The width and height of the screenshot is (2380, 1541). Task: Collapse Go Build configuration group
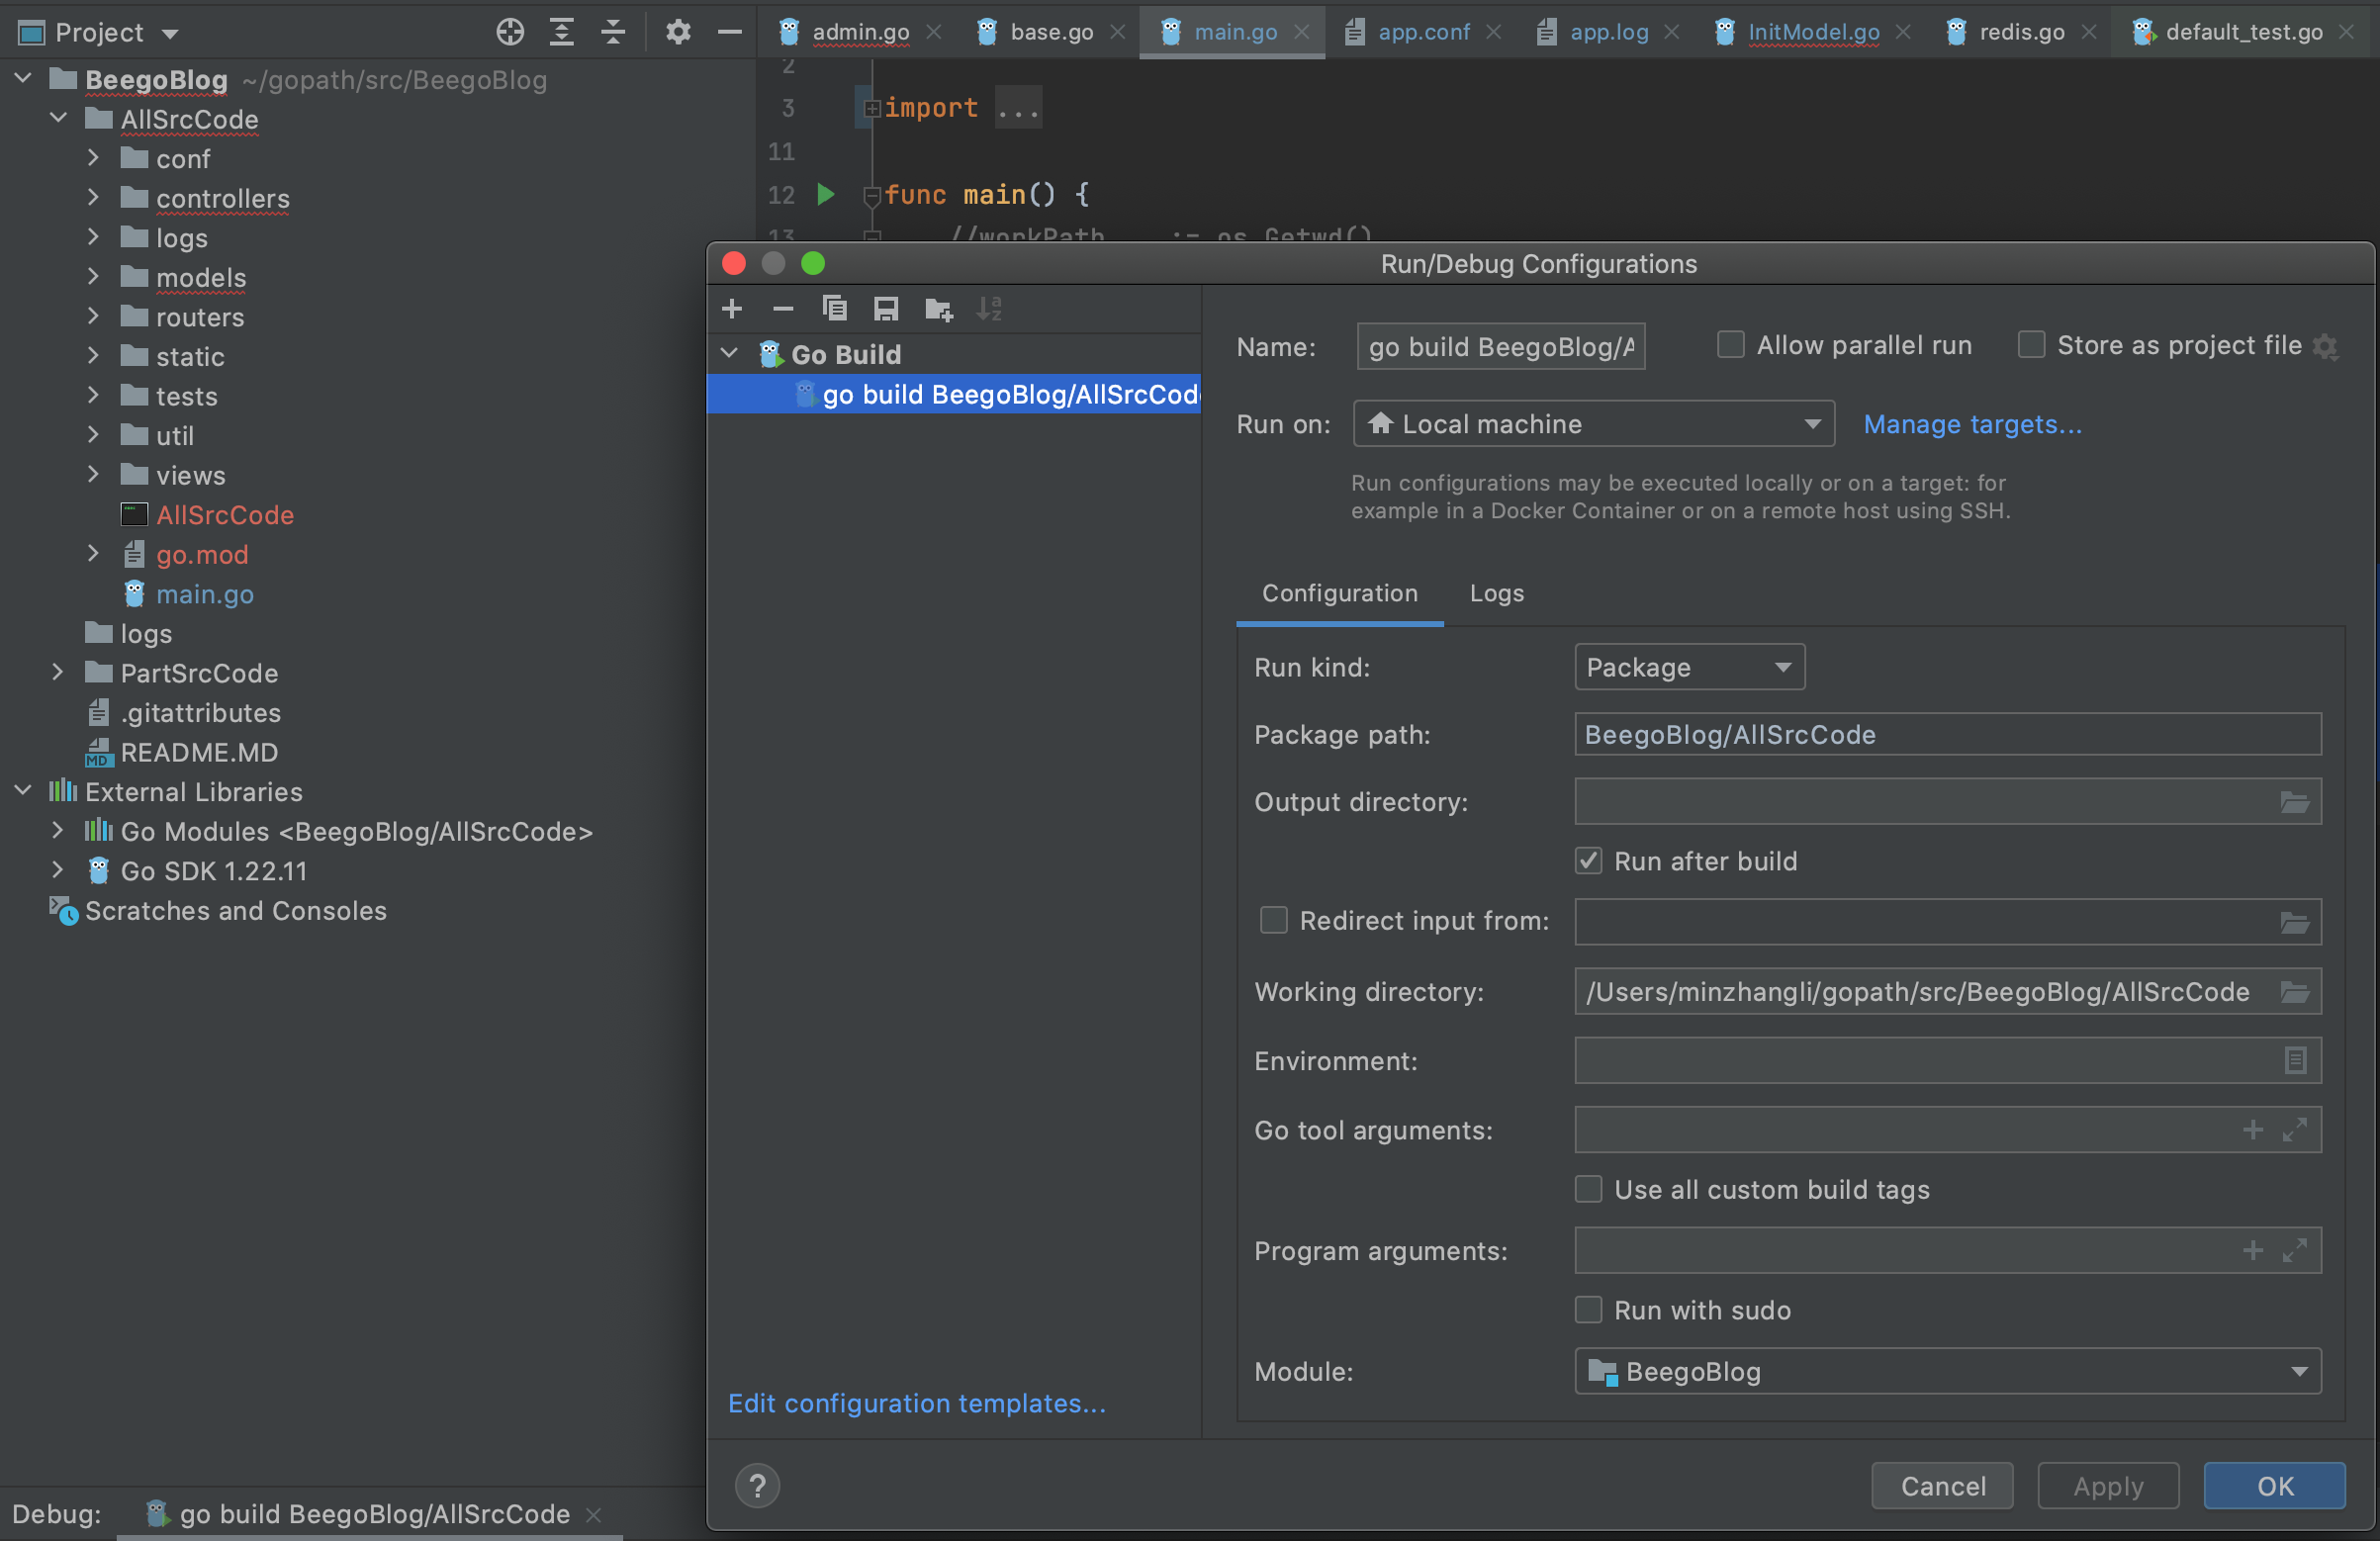point(729,354)
